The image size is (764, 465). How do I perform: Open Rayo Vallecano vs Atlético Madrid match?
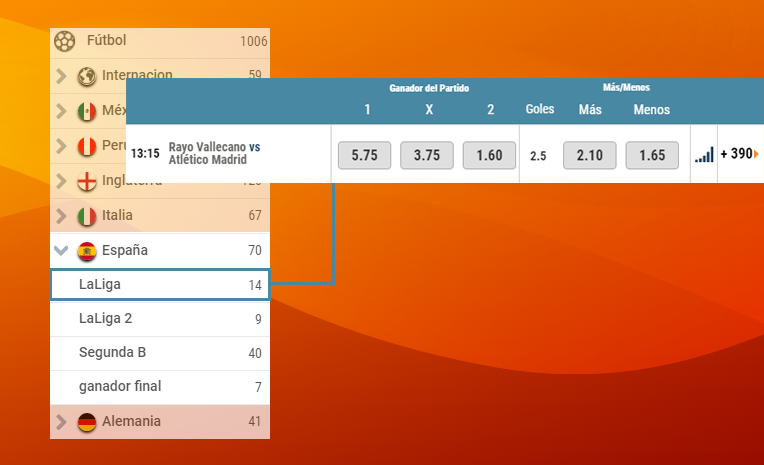(214, 154)
